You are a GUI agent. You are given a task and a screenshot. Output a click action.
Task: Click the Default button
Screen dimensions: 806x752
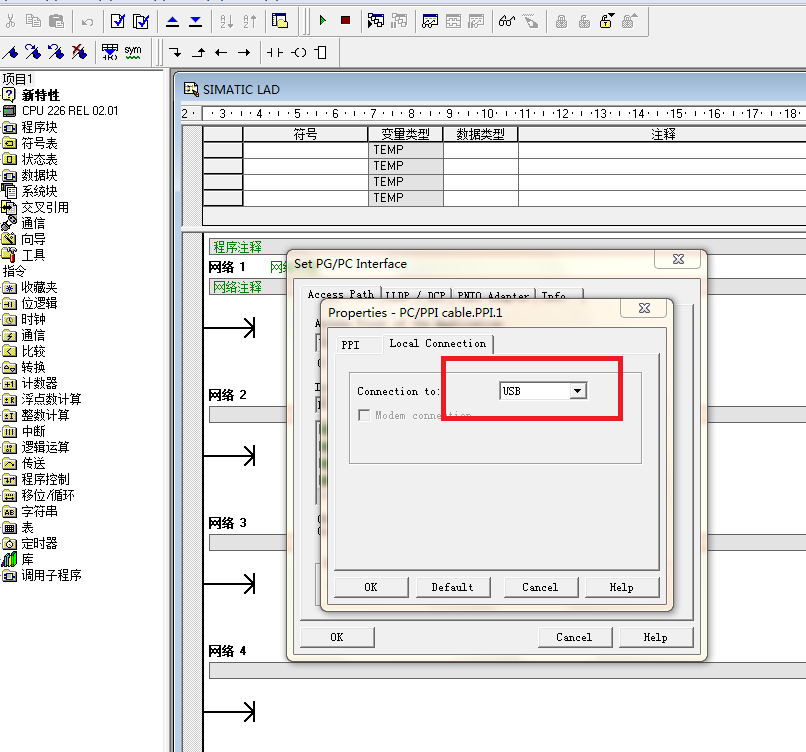click(453, 587)
